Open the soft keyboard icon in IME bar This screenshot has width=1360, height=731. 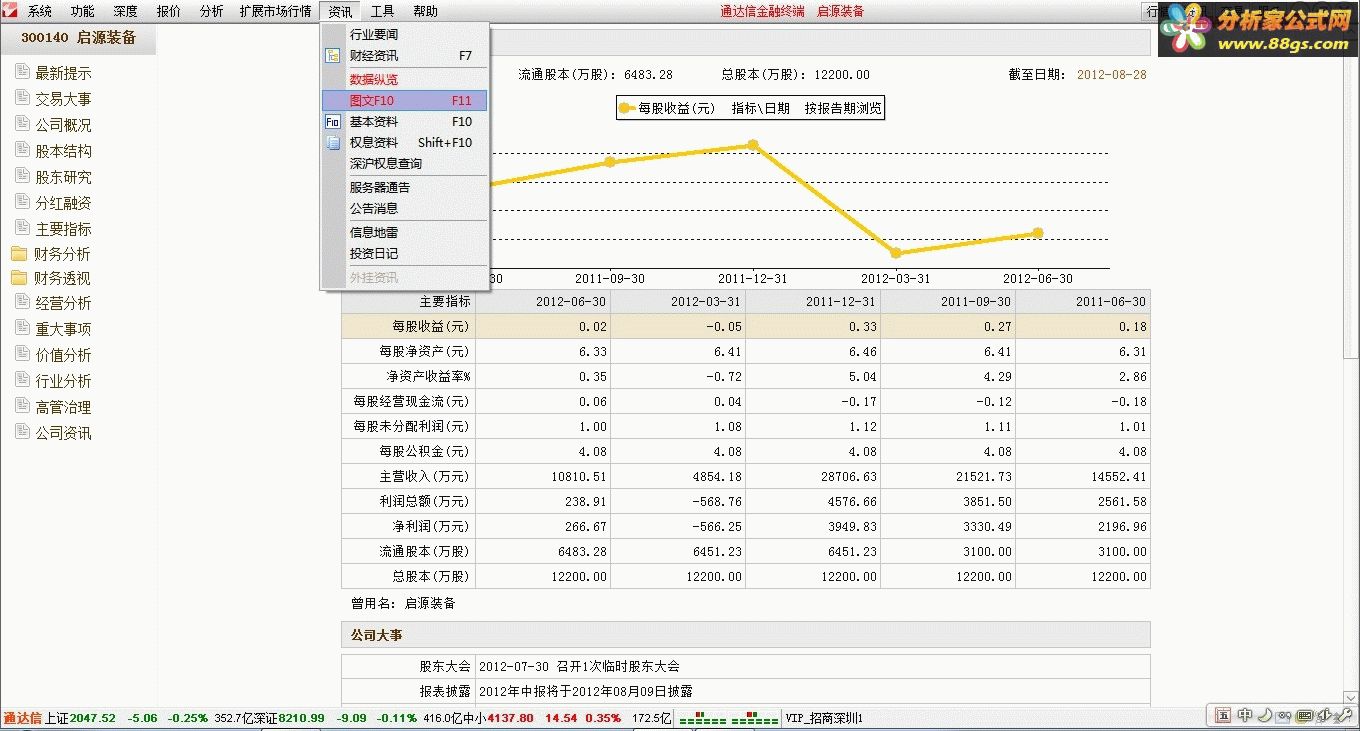click(1303, 715)
